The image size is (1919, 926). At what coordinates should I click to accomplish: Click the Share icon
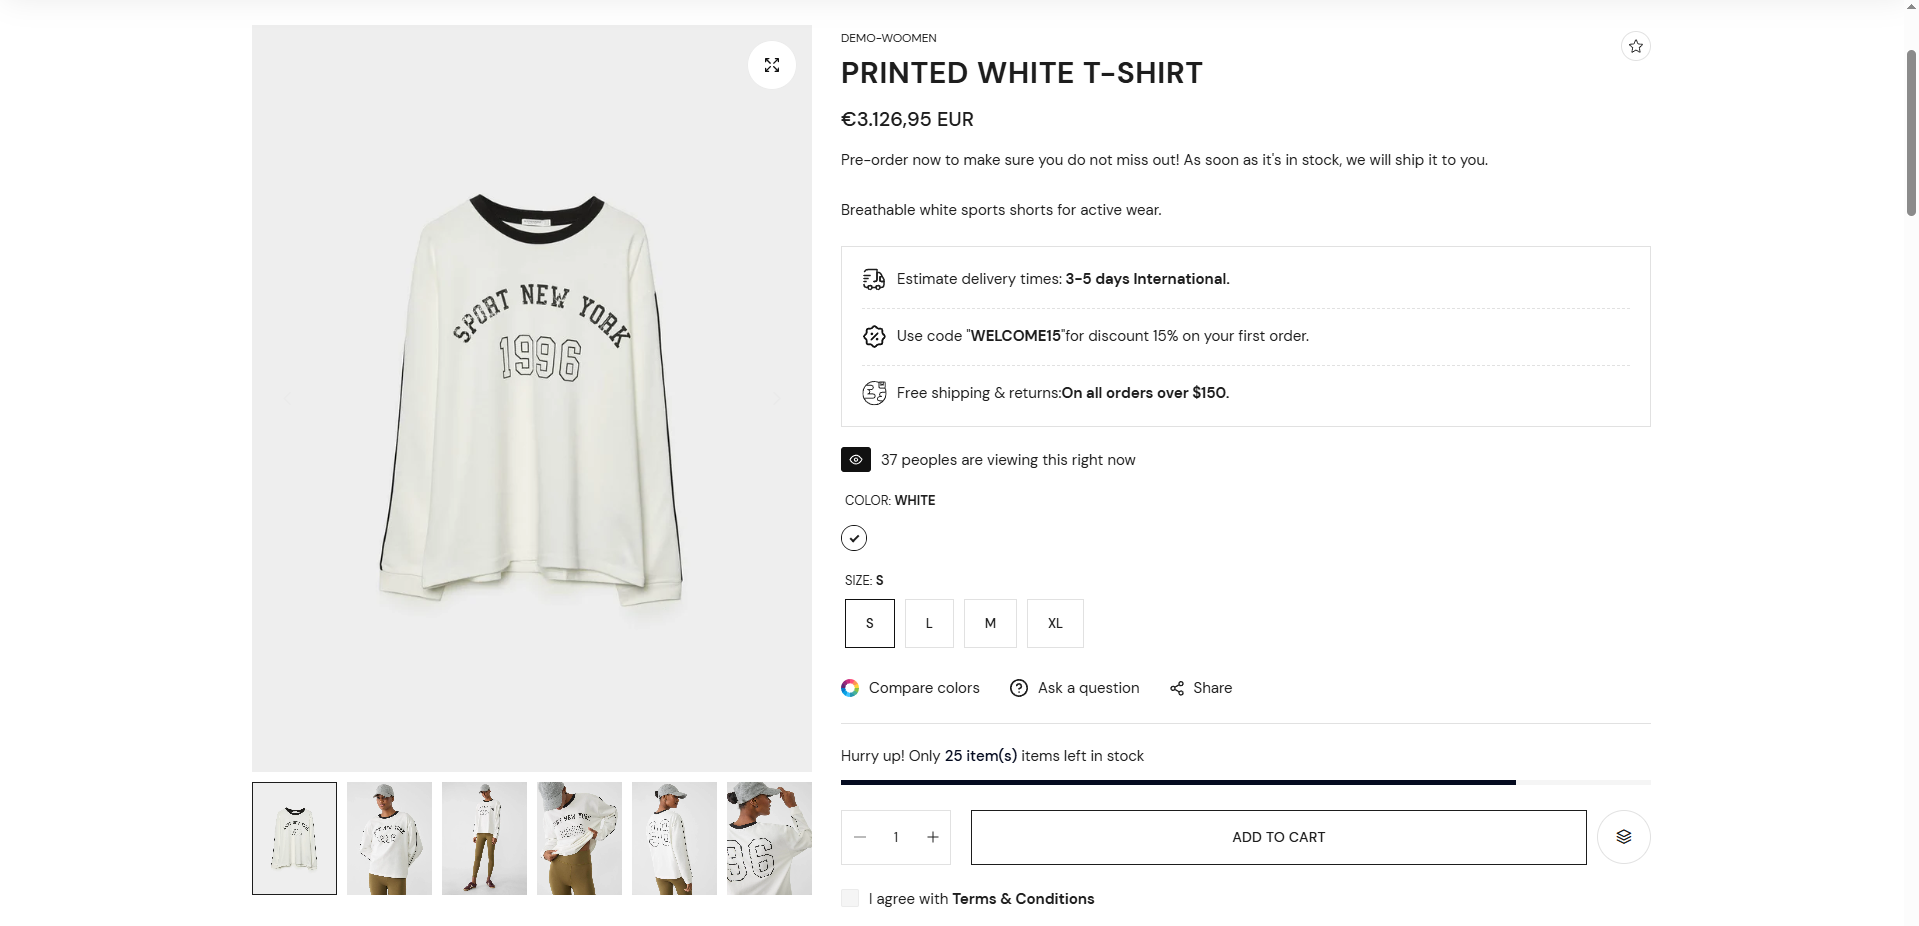[1177, 688]
